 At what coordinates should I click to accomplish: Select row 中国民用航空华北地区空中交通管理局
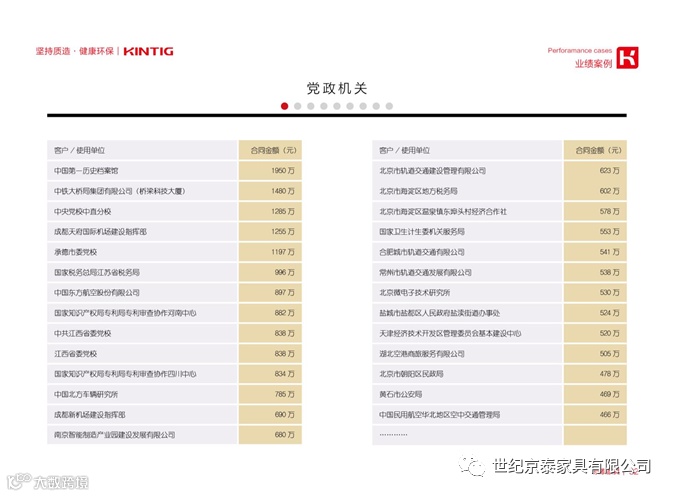click(x=500, y=414)
